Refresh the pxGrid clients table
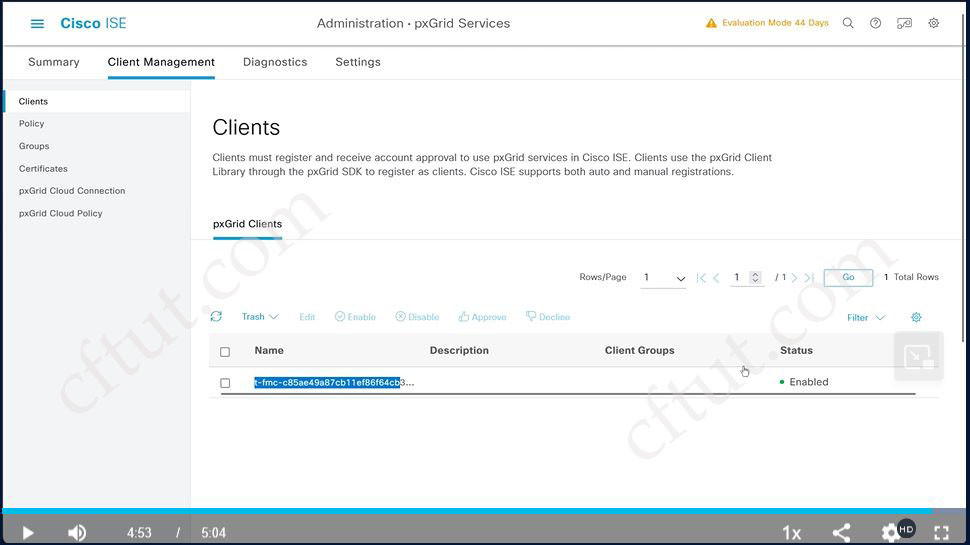Viewport: 970px width, 545px height. (x=216, y=317)
